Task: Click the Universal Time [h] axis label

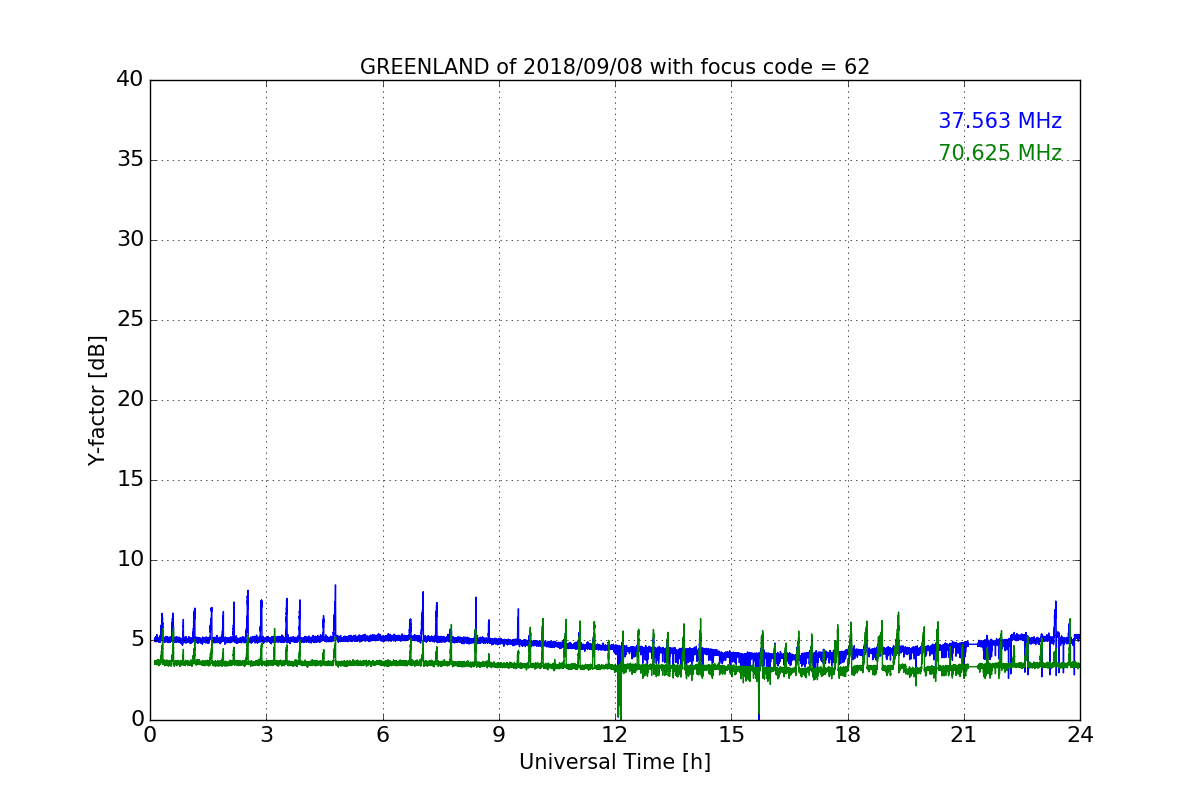Action: pyautogui.click(x=615, y=762)
